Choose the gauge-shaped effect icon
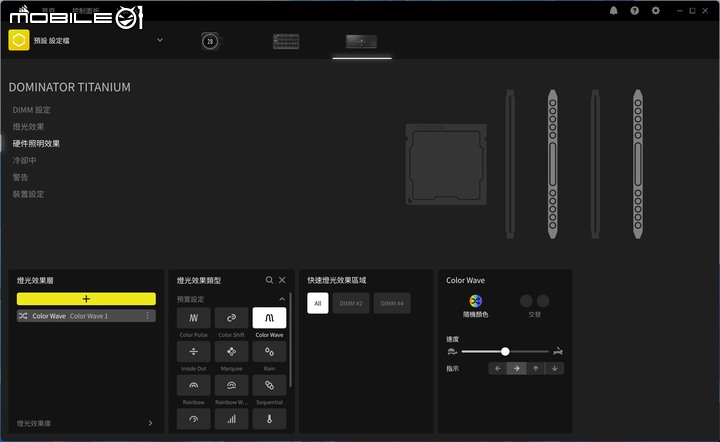This screenshot has width=720, height=442. click(194, 419)
